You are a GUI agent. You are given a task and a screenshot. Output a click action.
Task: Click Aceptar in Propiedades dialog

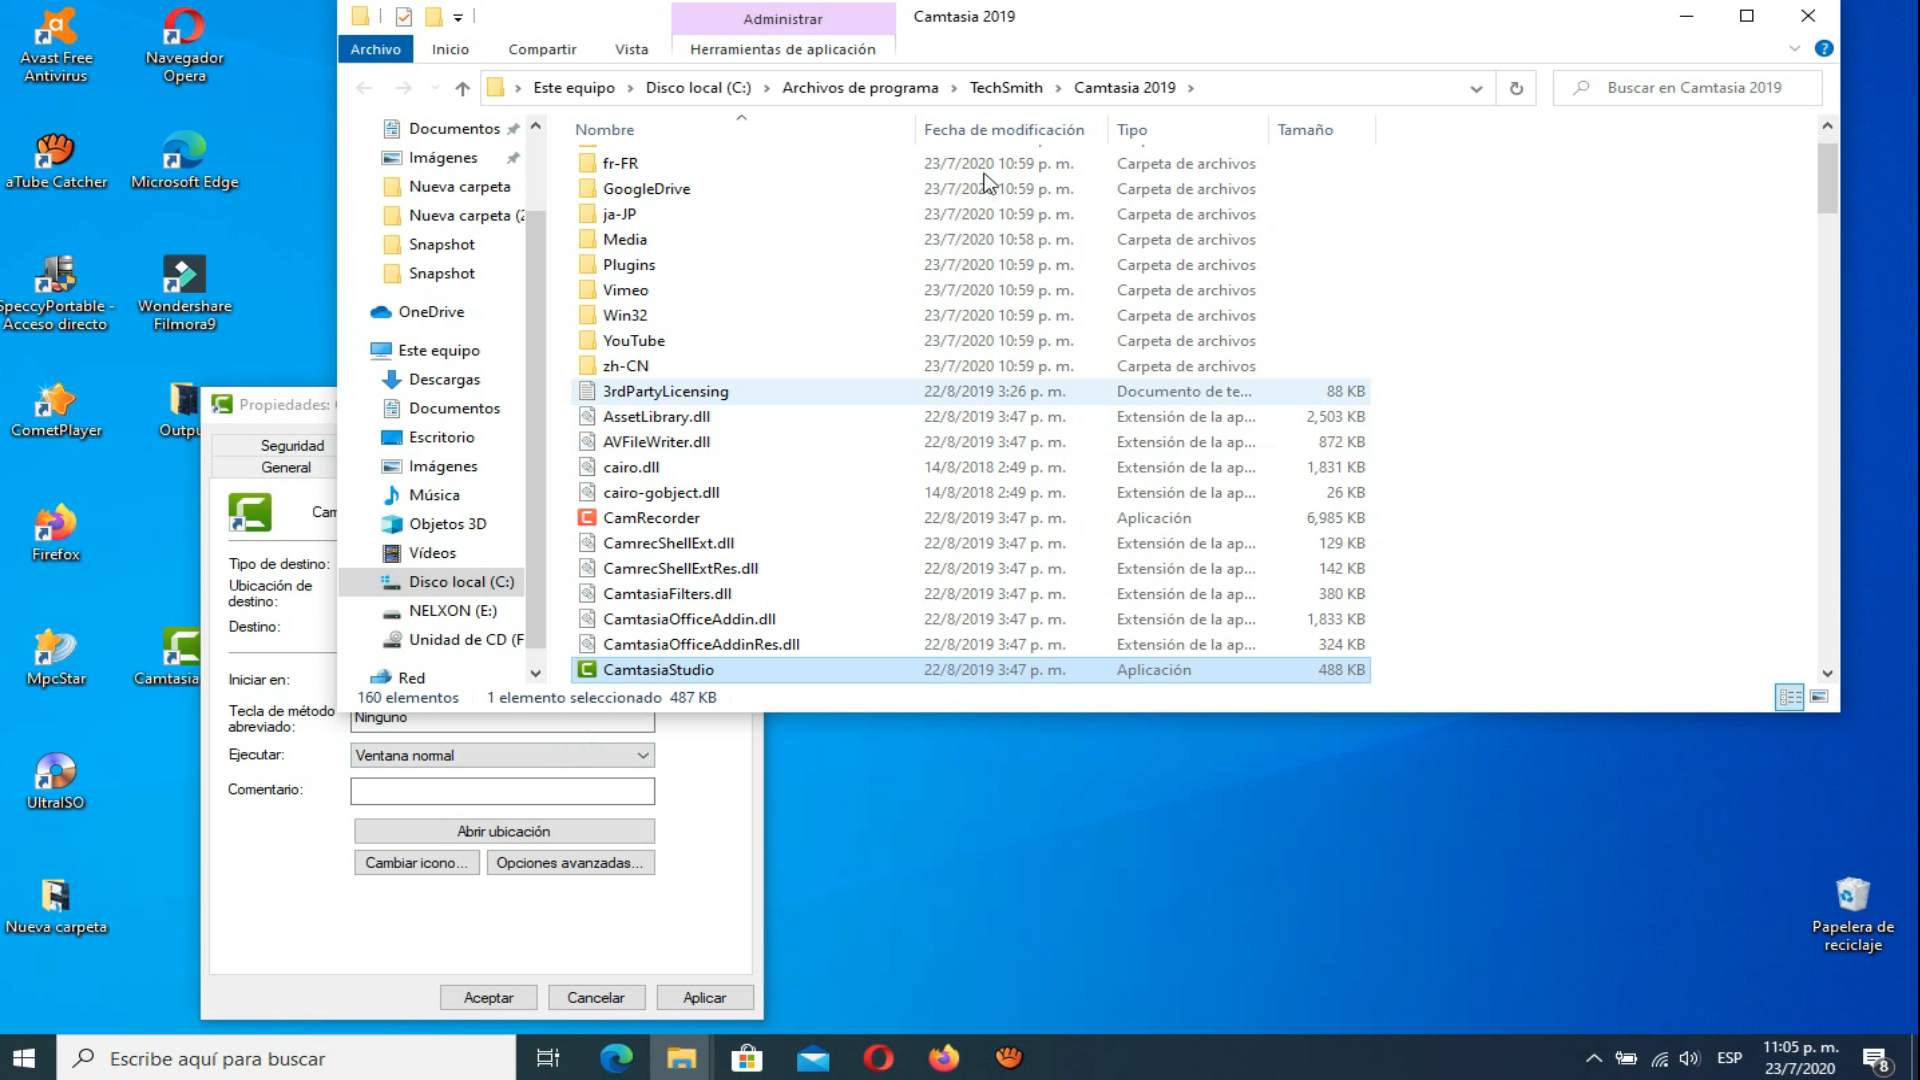[x=488, y=998]
